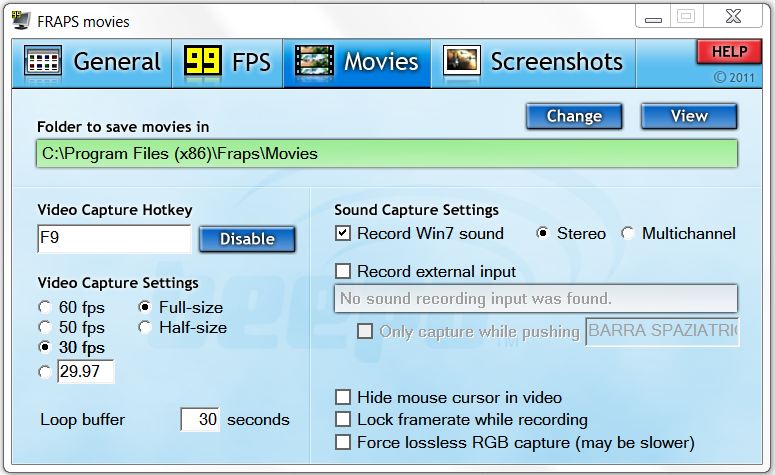
Task: Click the '© 2011' copyright text
Action: tap(734, 78)
